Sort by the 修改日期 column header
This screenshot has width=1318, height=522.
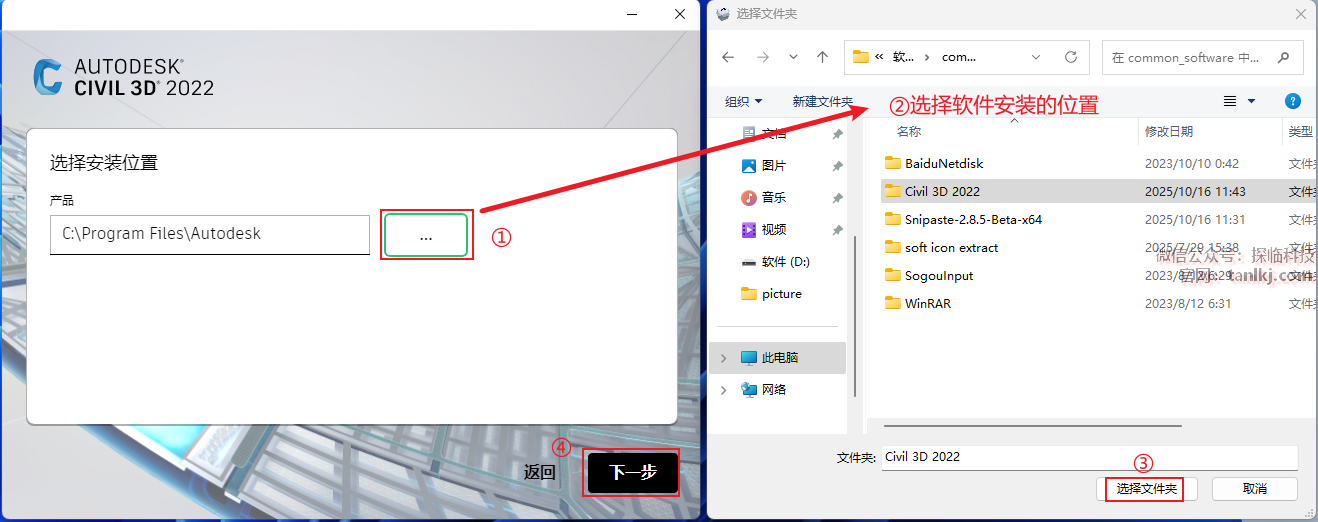(1169, 131)
